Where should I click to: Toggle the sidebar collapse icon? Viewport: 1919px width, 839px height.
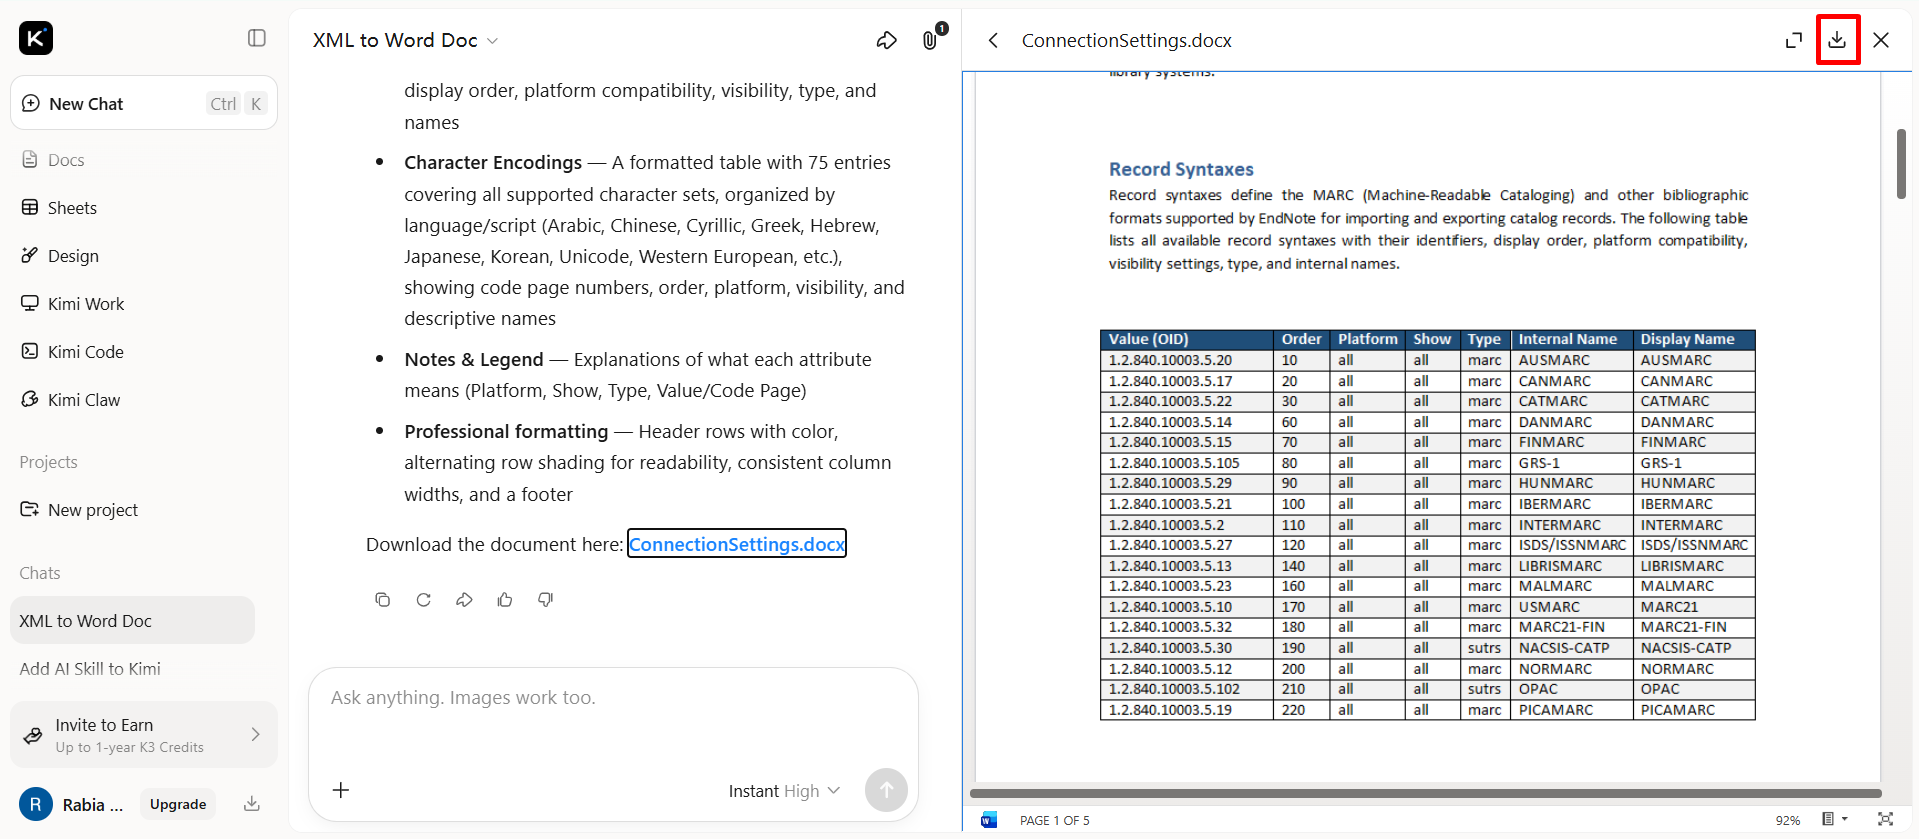click(x=257, y=38)
